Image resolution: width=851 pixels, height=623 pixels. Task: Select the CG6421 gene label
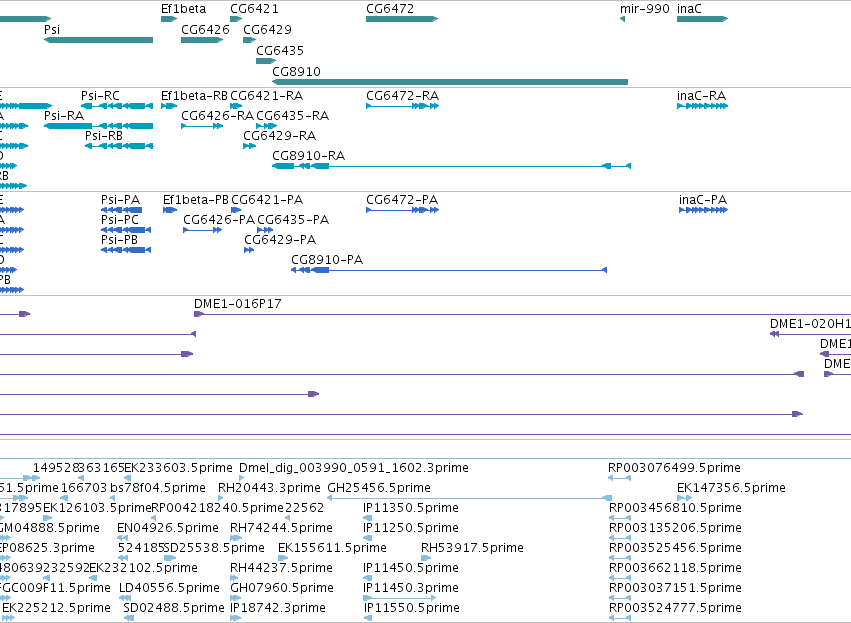pyautogui.click(x=254, y=9)
